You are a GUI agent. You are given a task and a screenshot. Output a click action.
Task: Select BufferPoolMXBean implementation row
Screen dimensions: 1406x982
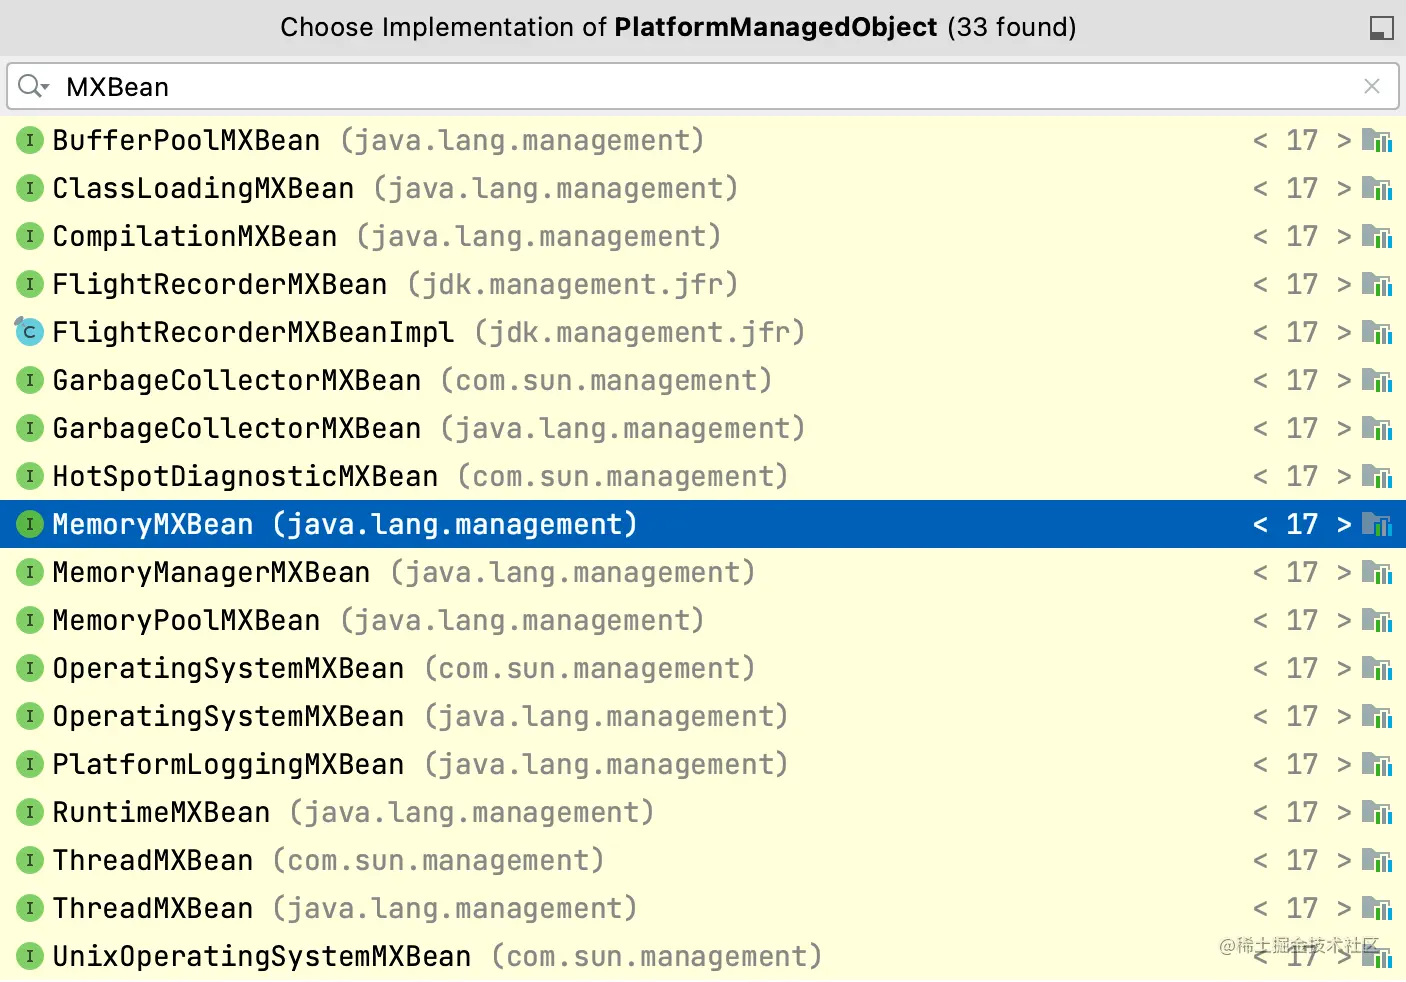point(703,140)
